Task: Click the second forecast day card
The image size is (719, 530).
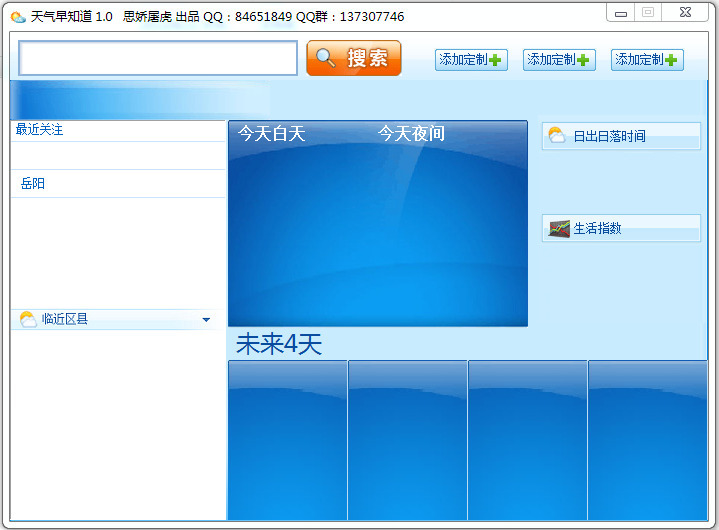Action: click(x=408, y=440)
